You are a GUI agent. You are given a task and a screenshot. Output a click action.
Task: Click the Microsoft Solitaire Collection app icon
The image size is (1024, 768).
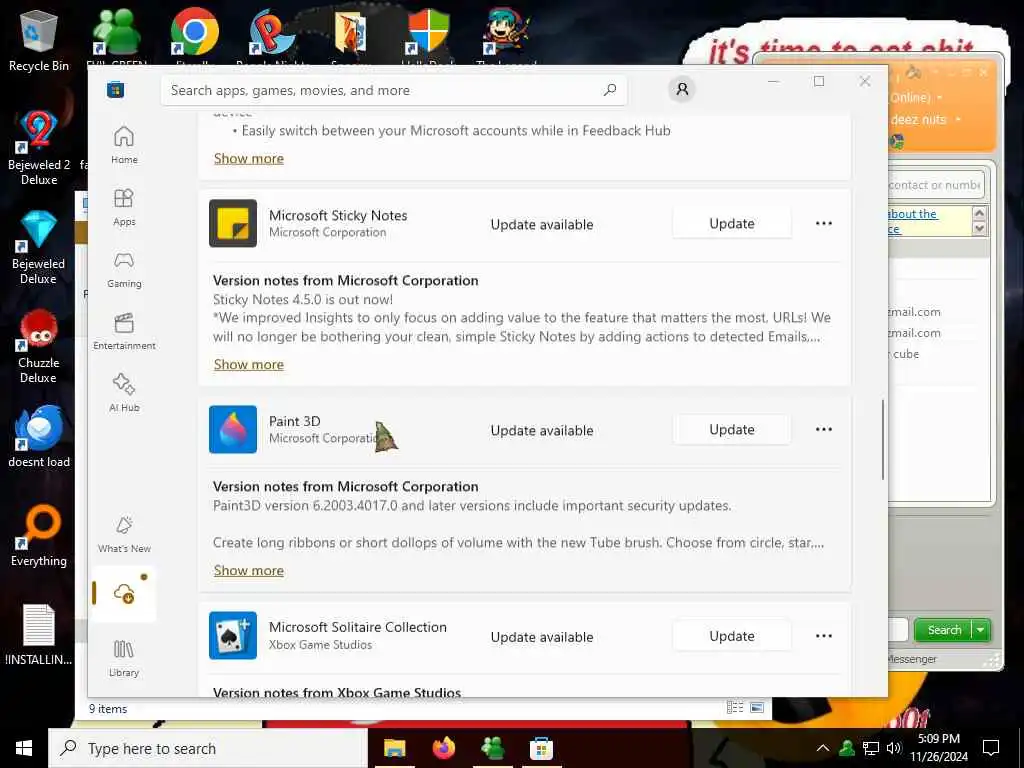tap(232, 635)
